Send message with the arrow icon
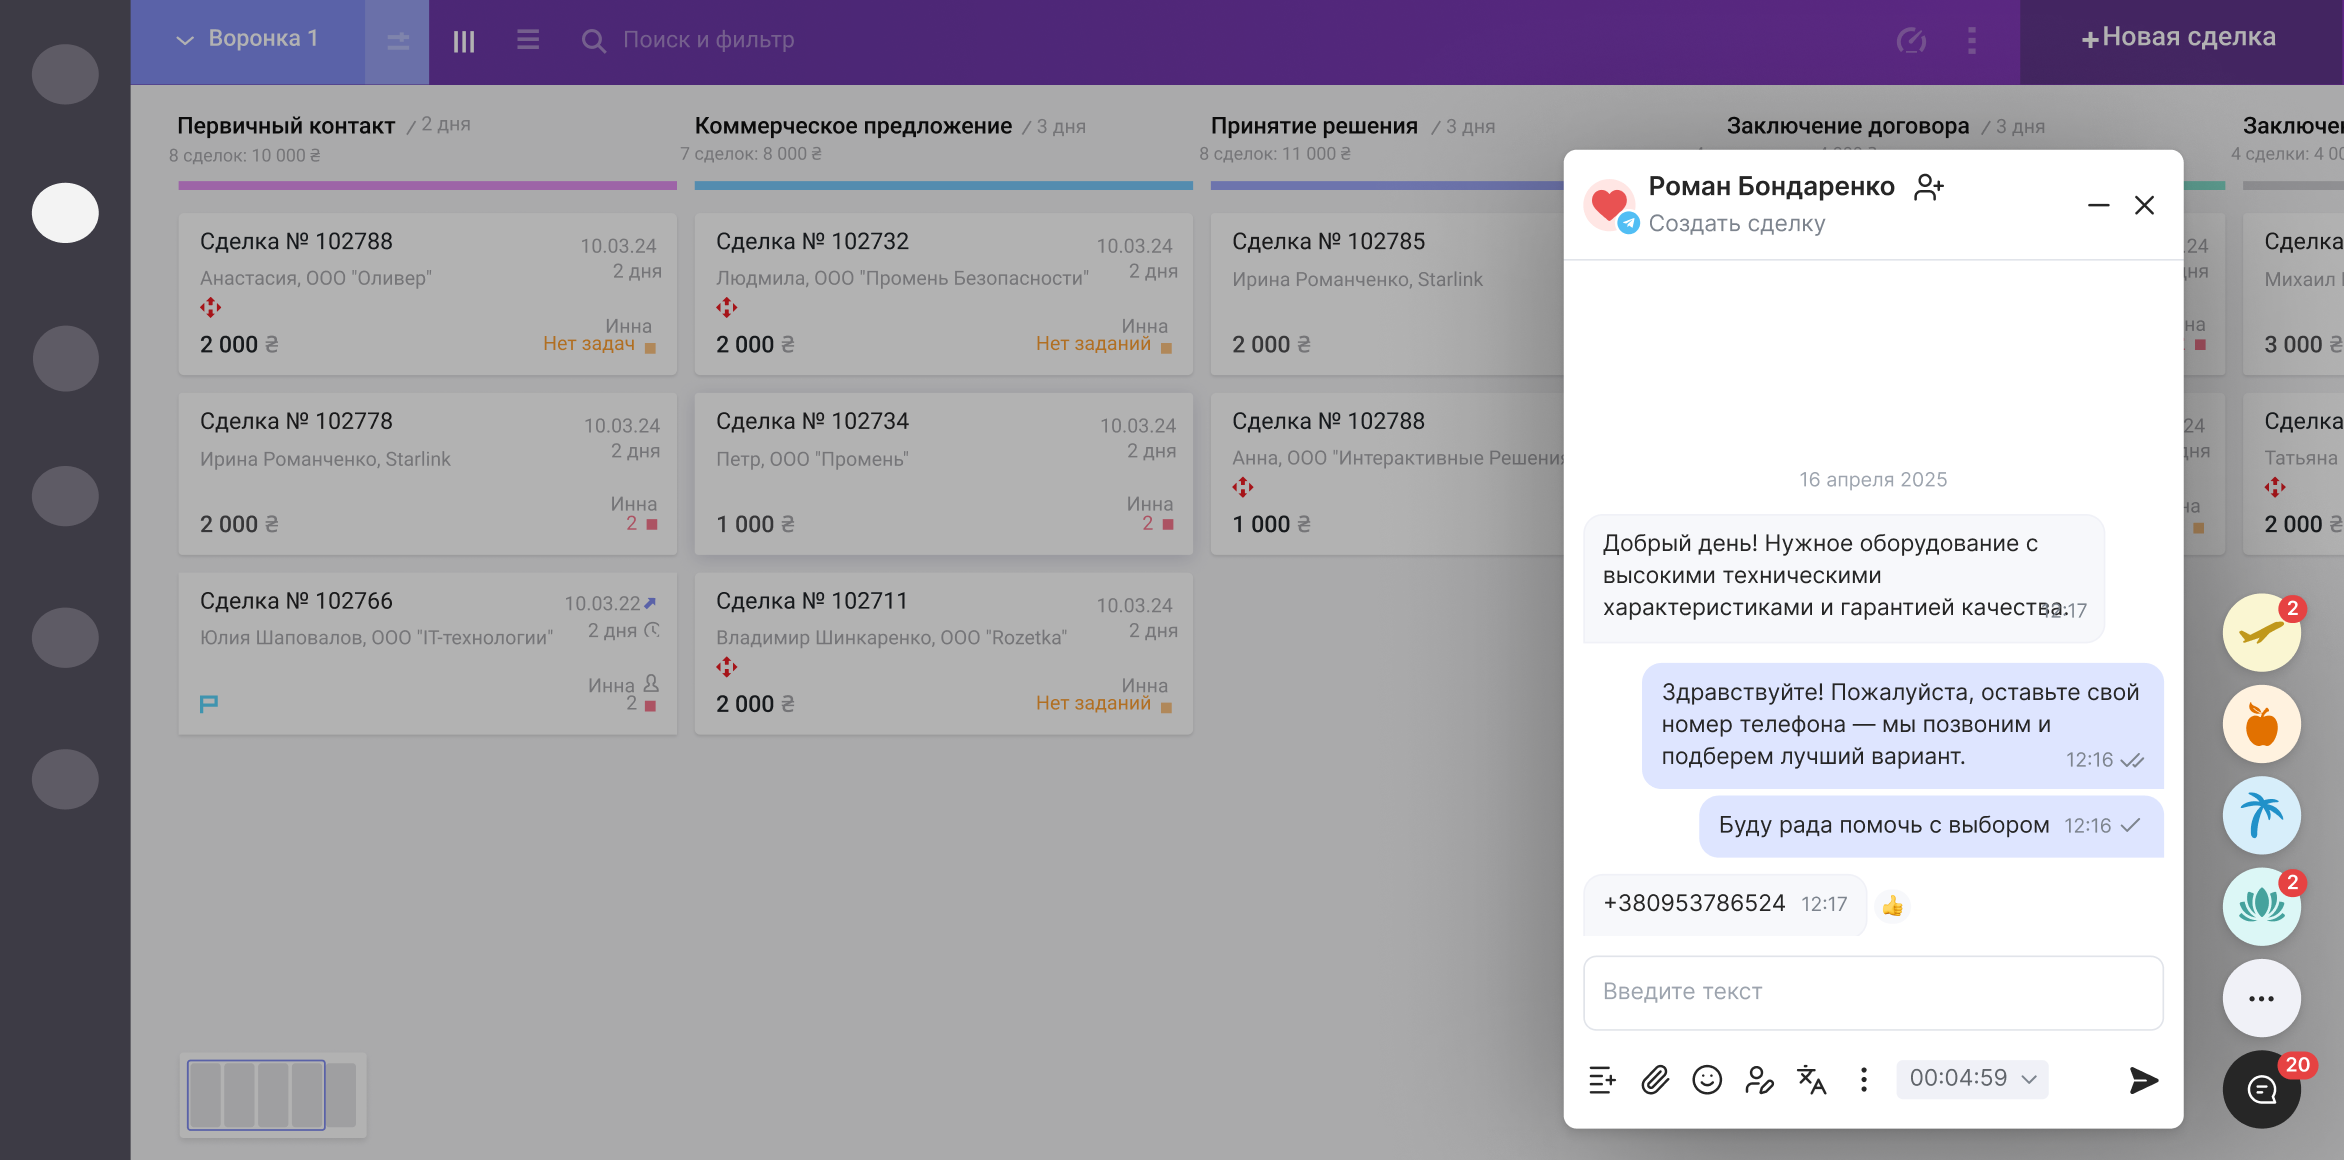This screenshot has height=1160, width=2344. tap(2143, 1080)
